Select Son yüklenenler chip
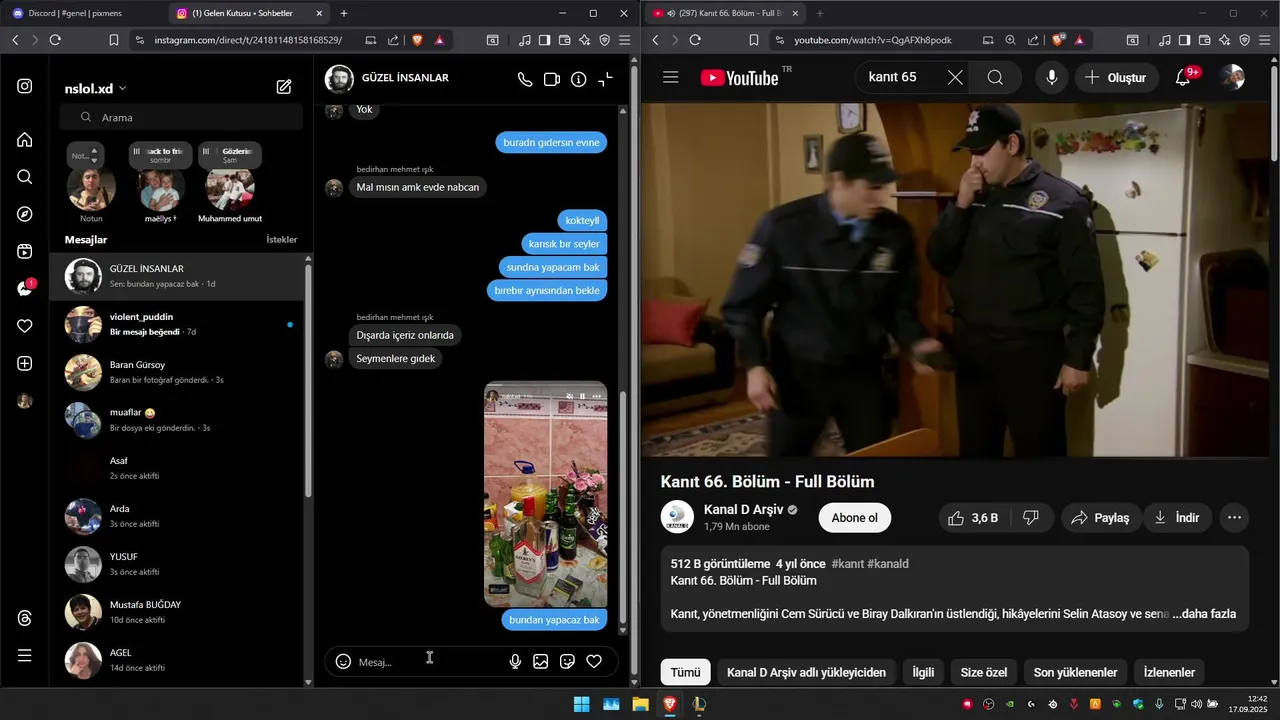The height and width of the screenshot is (720, 1280). click(1075, 672)
